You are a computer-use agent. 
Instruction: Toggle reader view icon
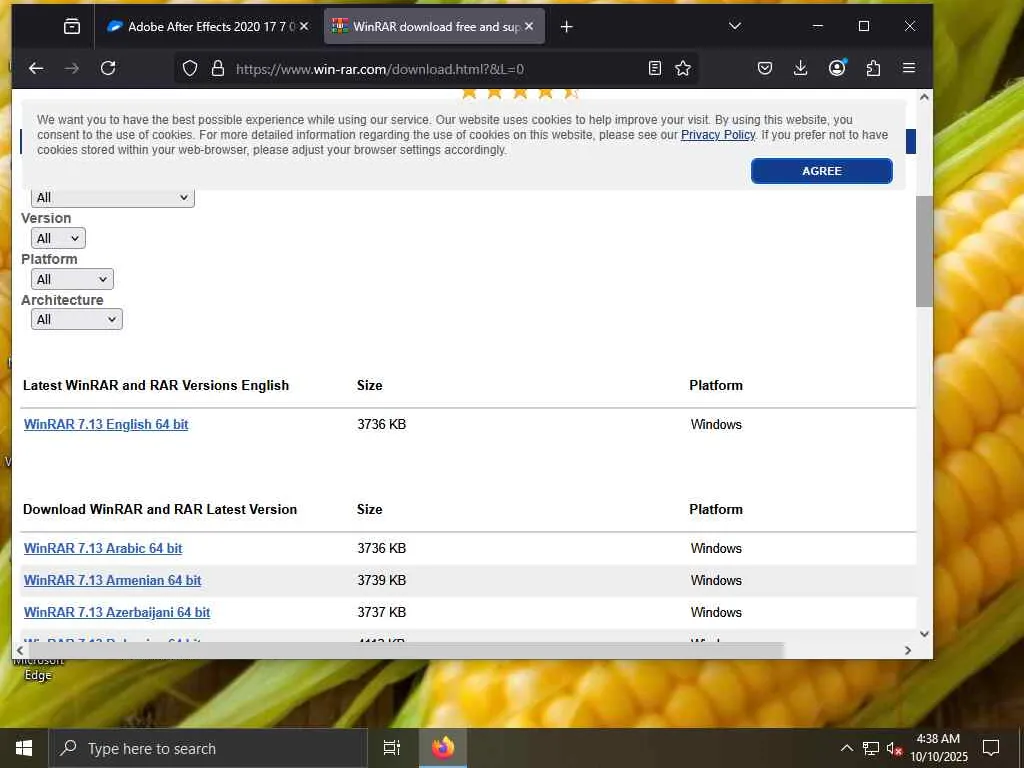pos(654,68)
